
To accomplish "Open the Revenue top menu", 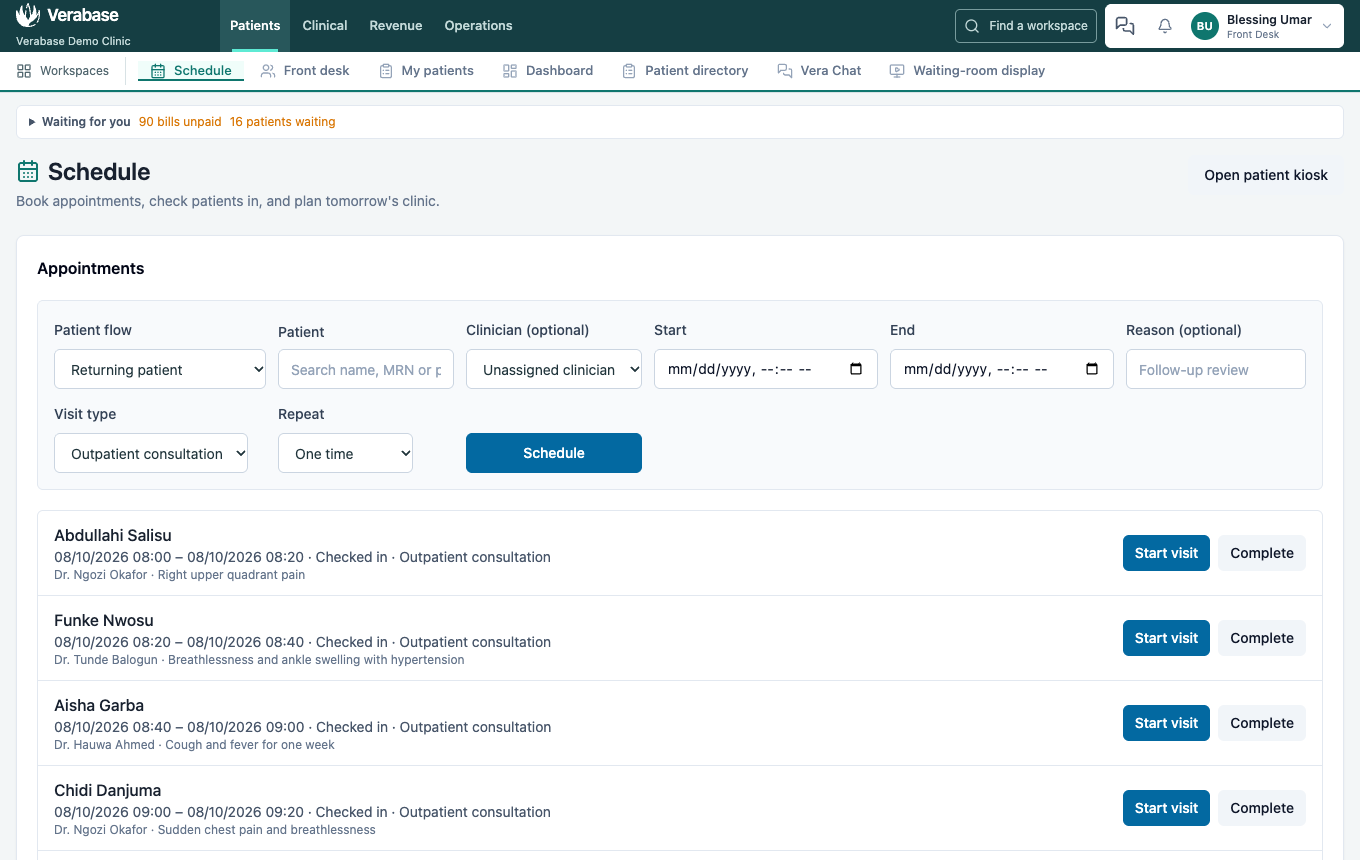I will point(396,26).
